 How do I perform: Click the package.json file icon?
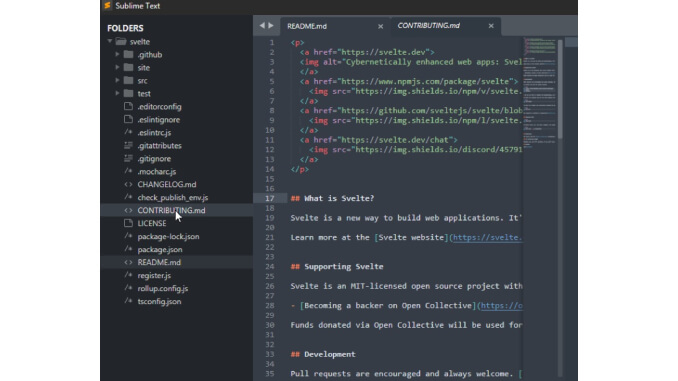tap(128, 249)
